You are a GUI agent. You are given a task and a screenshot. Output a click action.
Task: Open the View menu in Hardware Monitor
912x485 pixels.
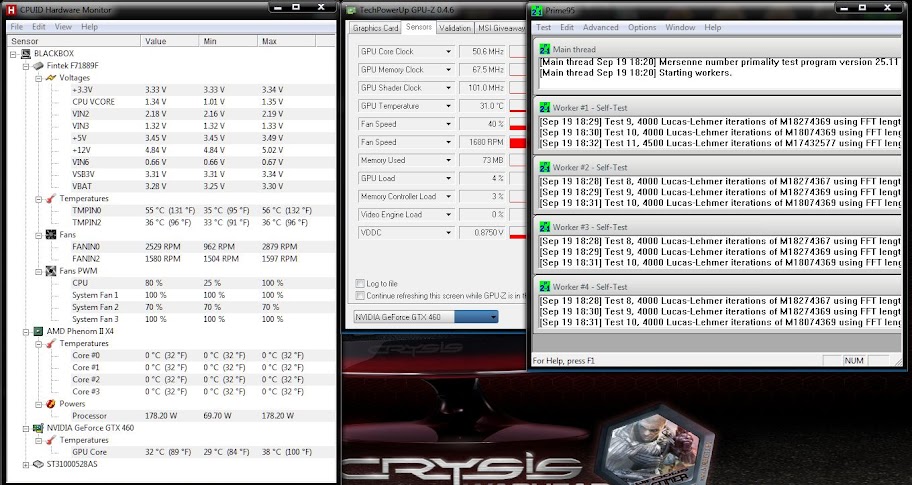63,27
